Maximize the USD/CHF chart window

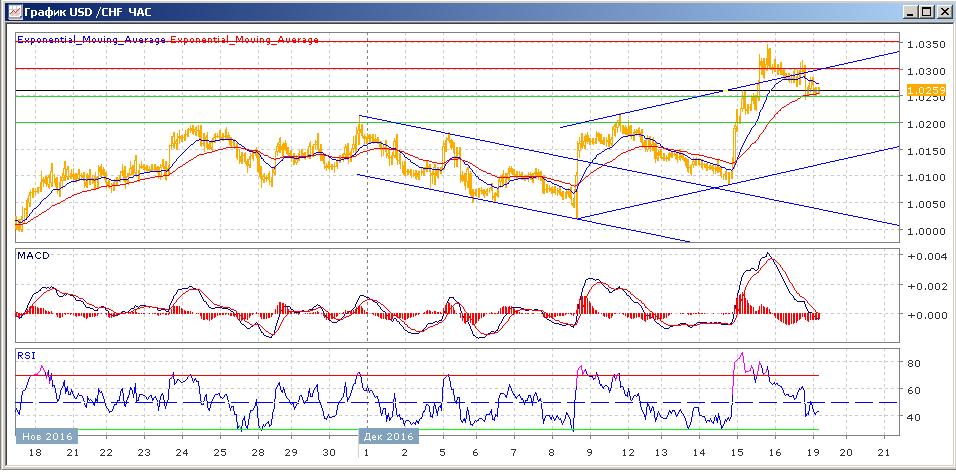(x=926, y=11)
